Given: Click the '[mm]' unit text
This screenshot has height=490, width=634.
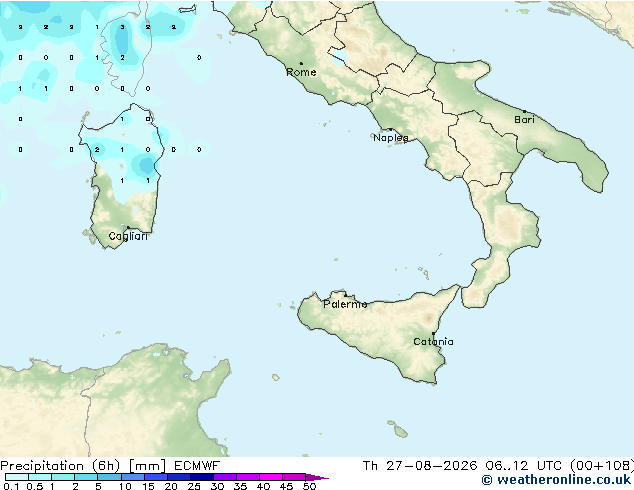Looking at the screenshot, I should tap(147, 466).
